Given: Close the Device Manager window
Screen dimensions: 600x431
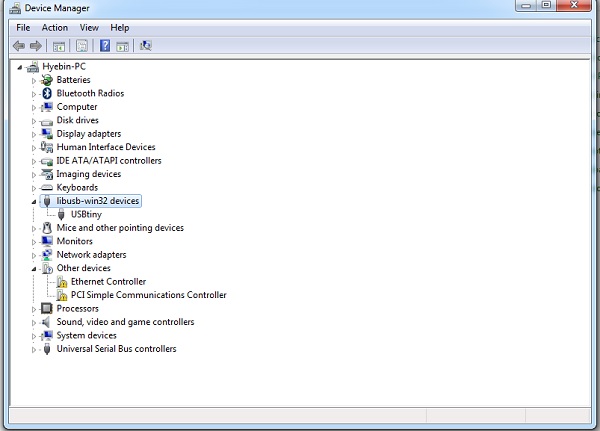Looking at the screenshot, I should [x=574, y=5].
